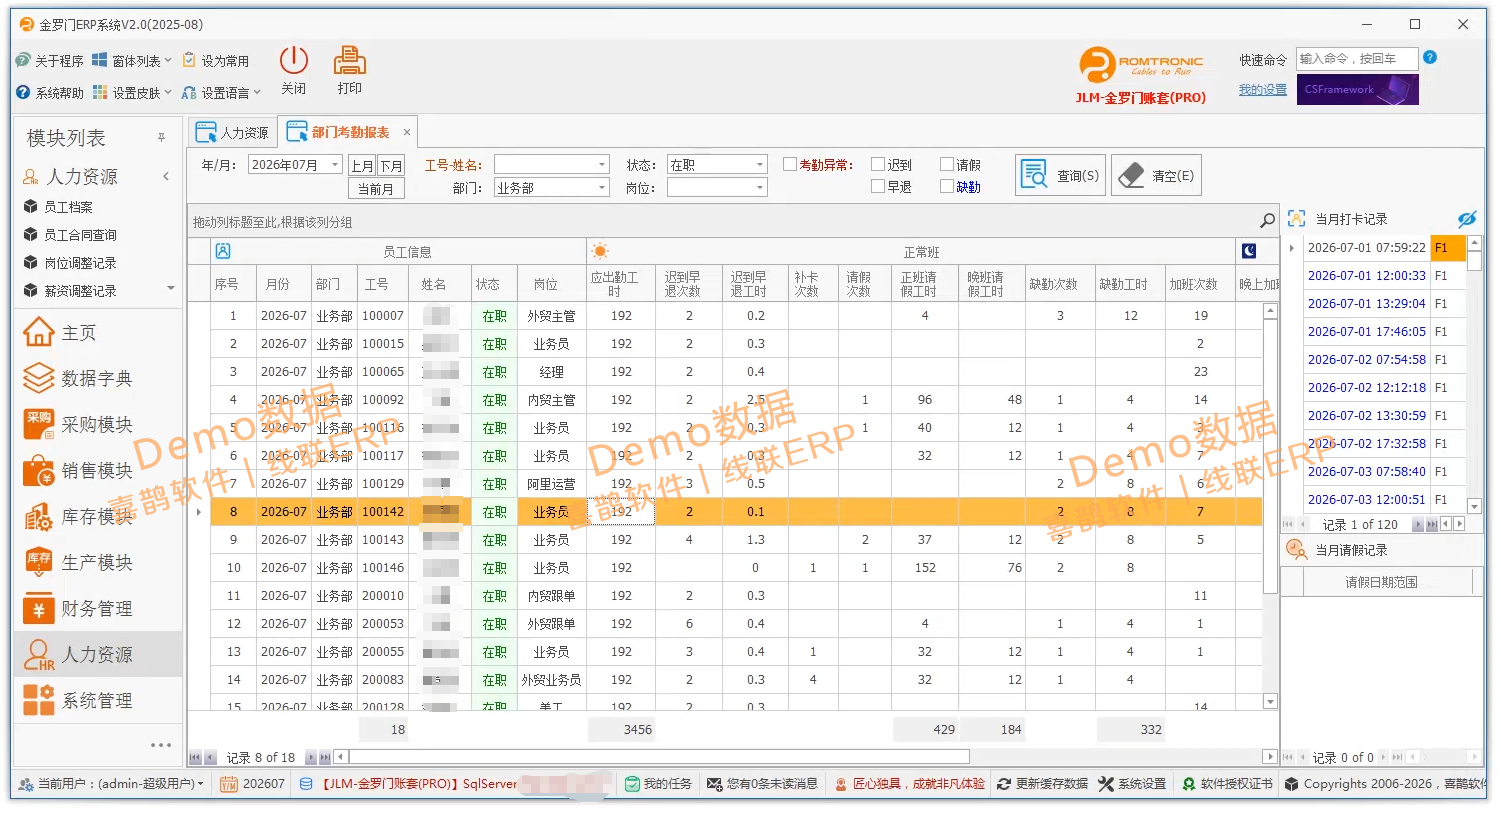Open the 工号-姓名 dropdown
The height and width of the screenshot is (813, 1501).
tap(602, 165)
